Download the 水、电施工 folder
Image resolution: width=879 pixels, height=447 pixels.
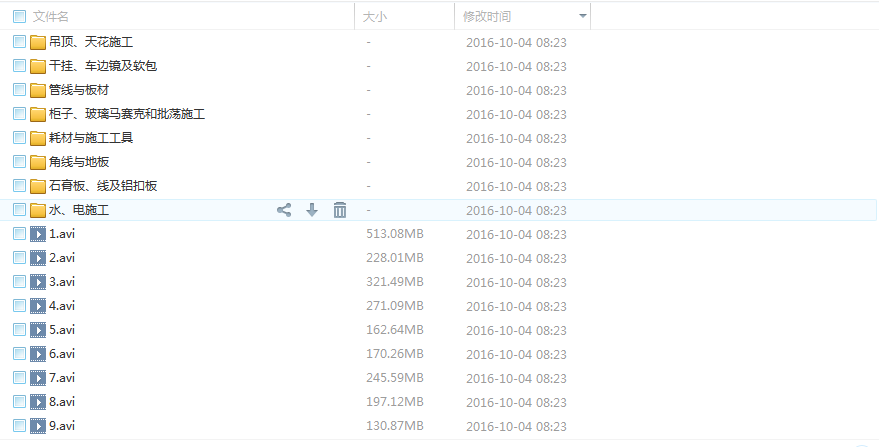(x=312, y=210)
